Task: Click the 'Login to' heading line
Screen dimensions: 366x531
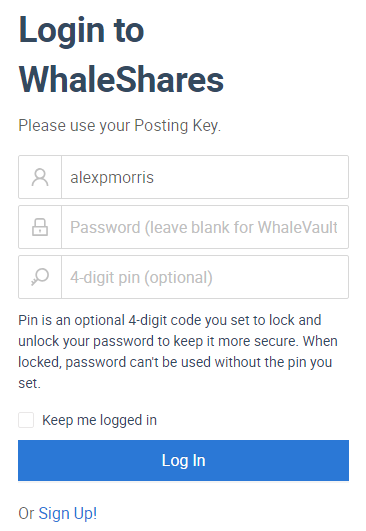Action: point(81,30)
